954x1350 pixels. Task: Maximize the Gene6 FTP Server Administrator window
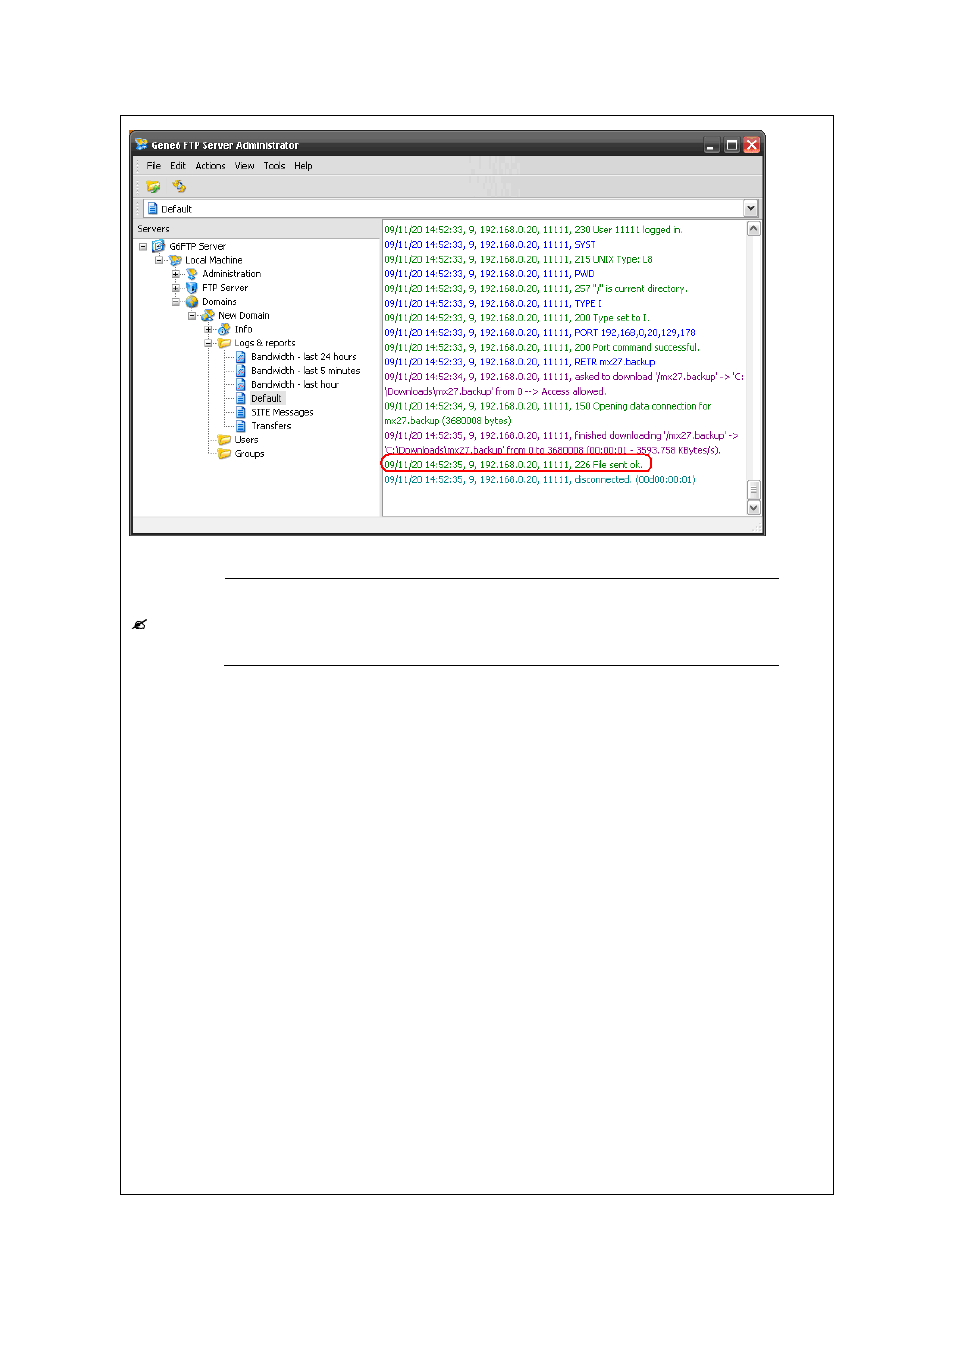(732, 145)
